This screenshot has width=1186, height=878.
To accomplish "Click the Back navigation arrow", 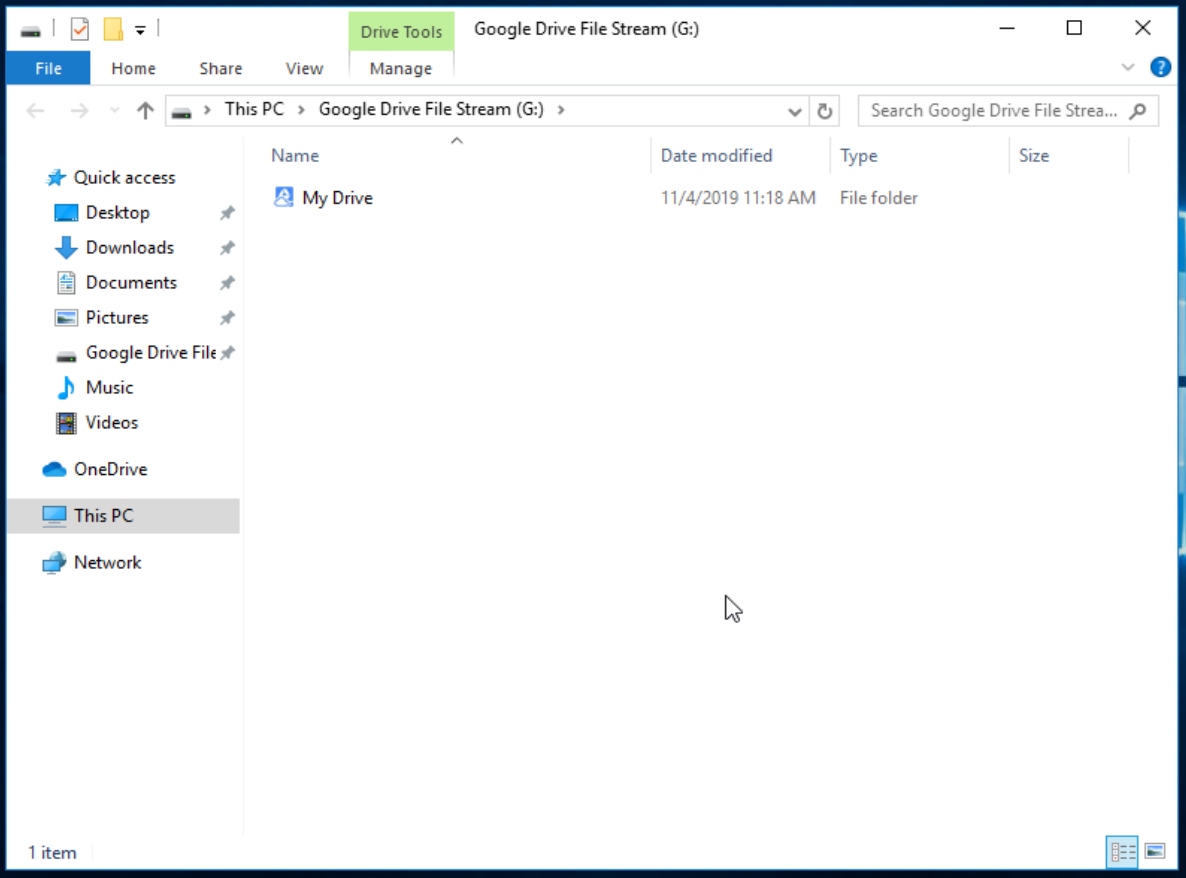I will [35, 111].
